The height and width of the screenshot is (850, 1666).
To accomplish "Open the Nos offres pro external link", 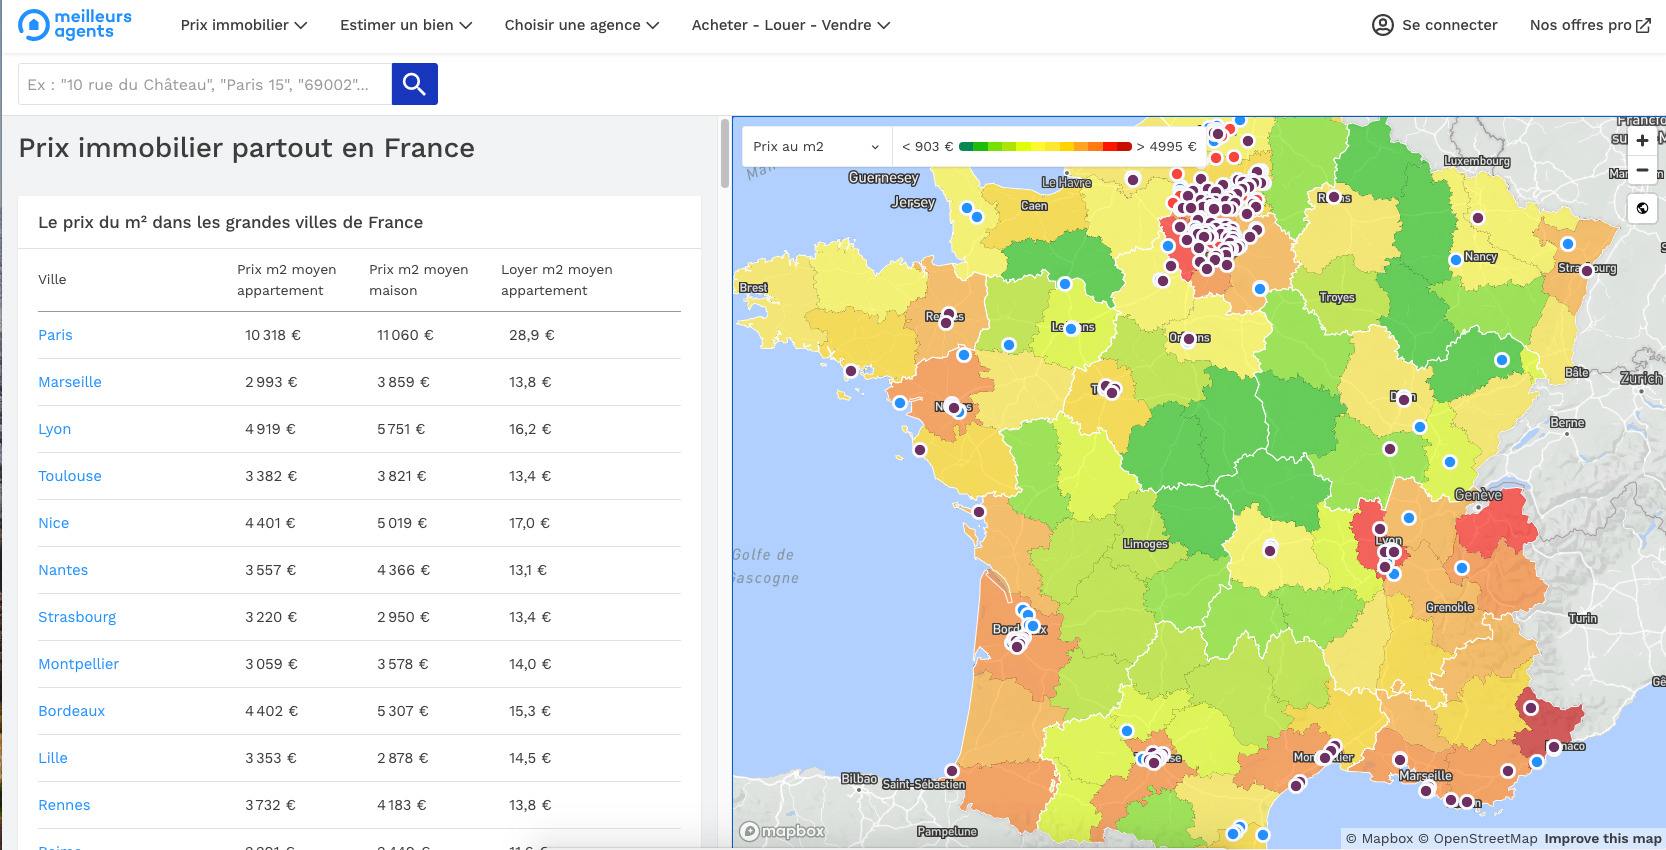I will [x=1589, y=25].
